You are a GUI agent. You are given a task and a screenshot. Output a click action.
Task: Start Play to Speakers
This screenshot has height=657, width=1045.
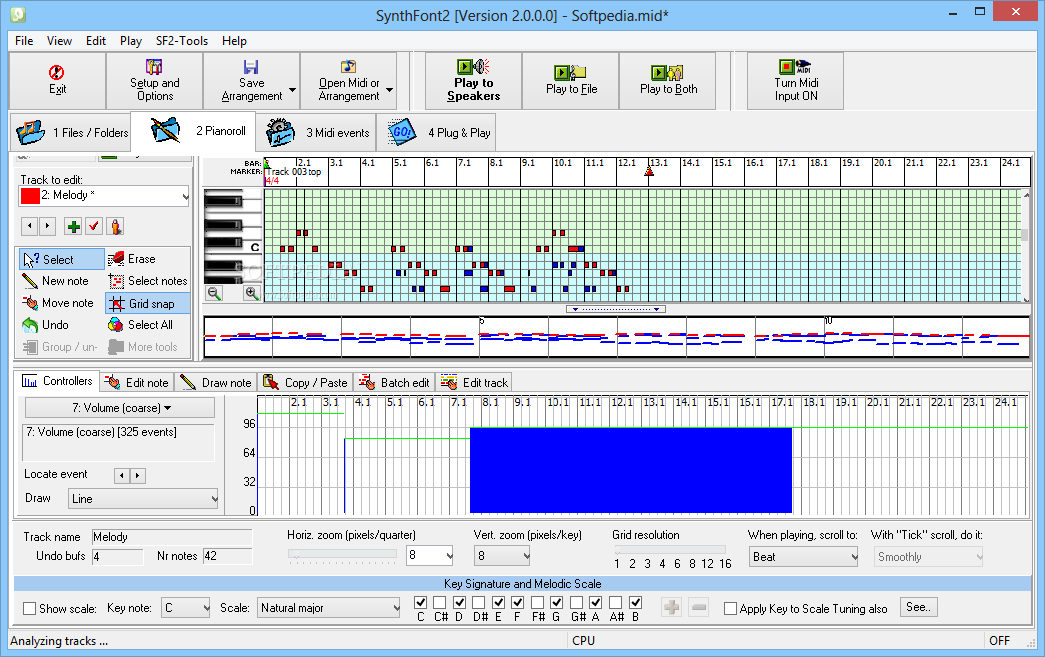[473, 81]
